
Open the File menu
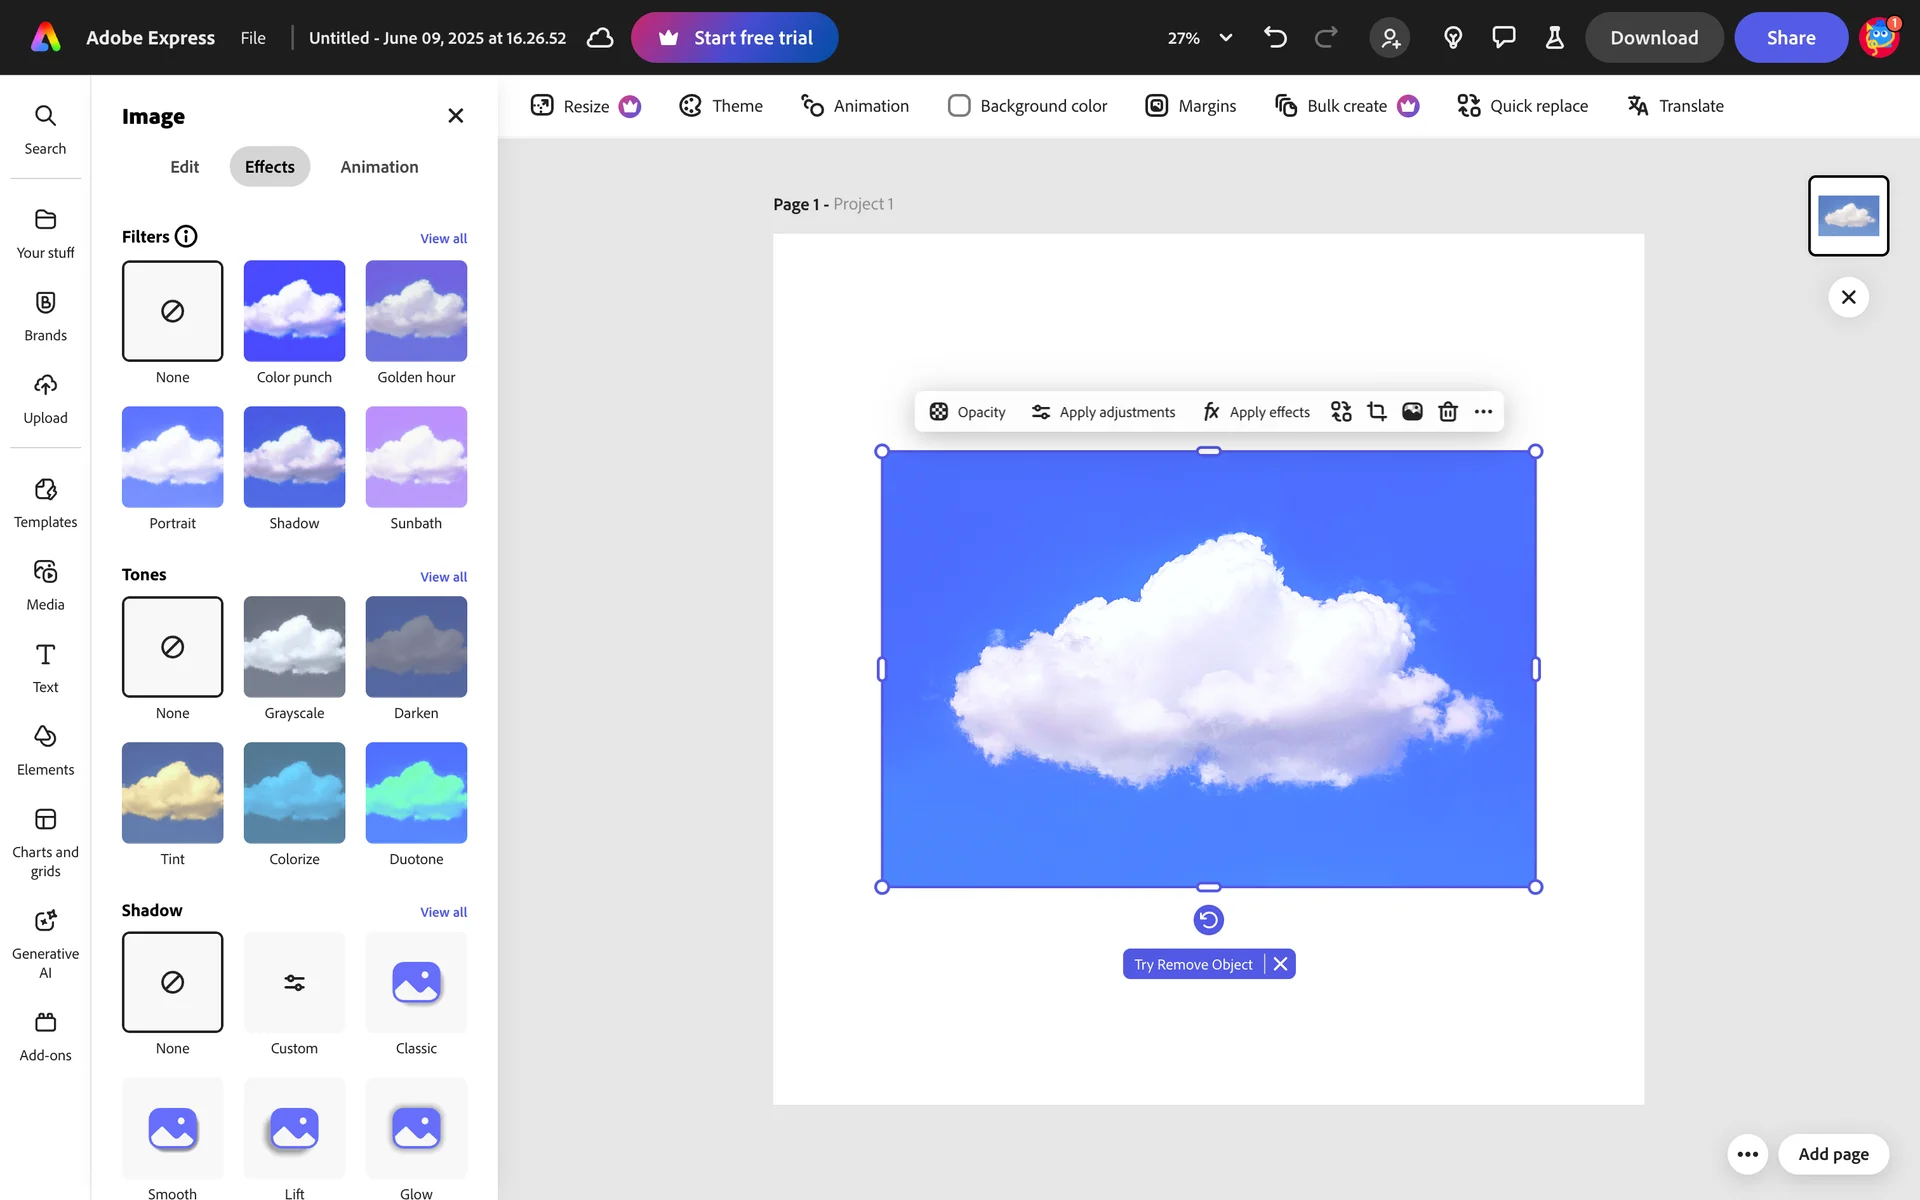(x=253, y=38)
